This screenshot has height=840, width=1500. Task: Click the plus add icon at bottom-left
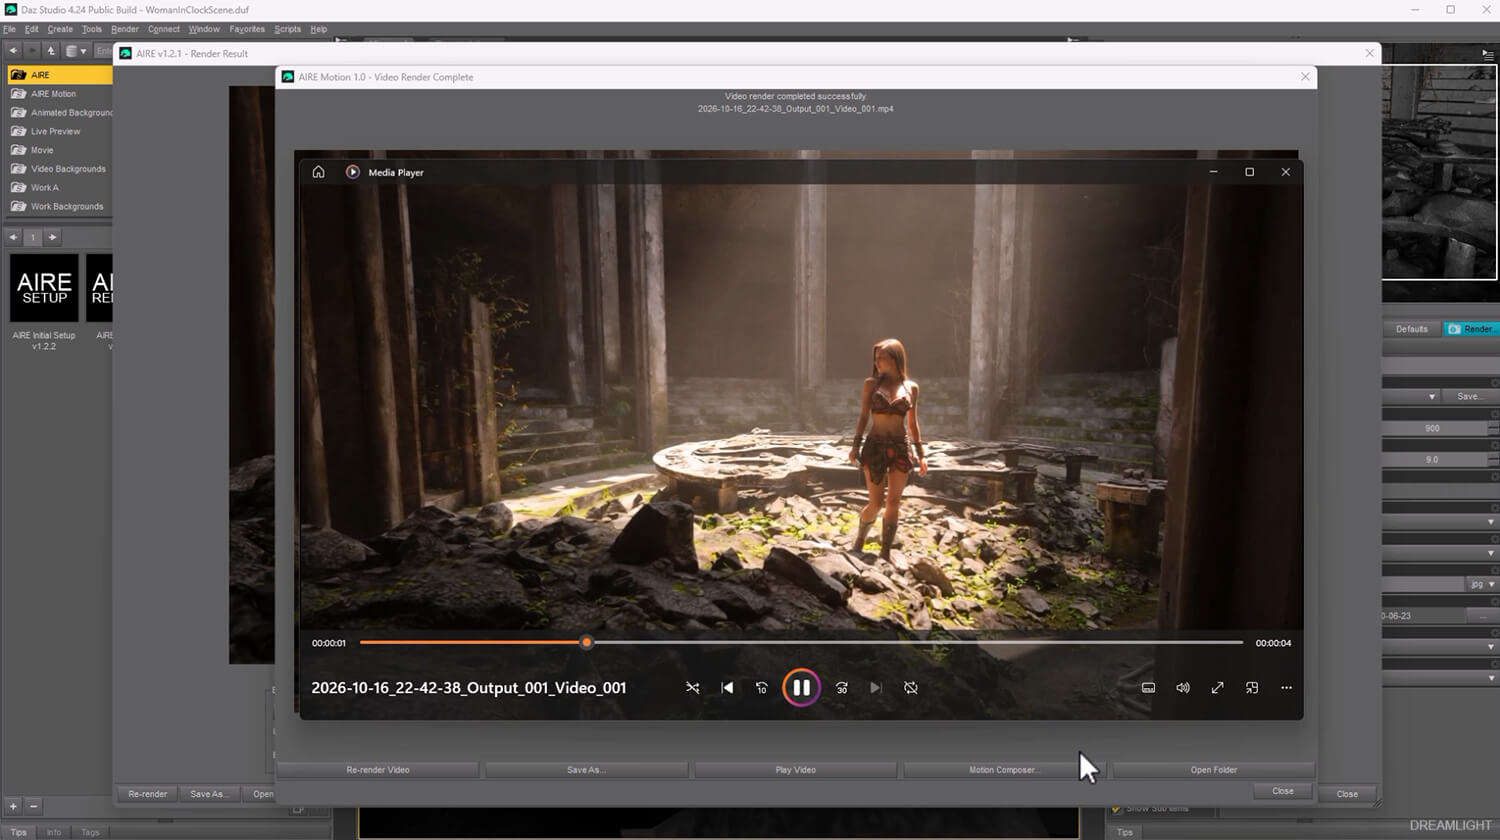click(14, 806)
